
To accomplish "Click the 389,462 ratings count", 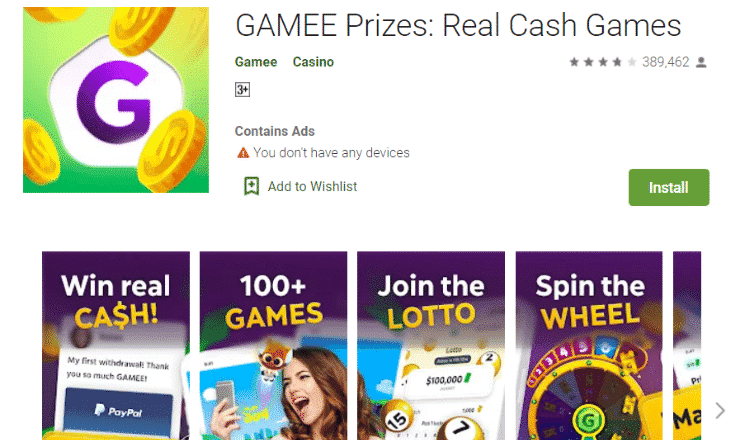I will pyautogui.click(x=665, y=62).
